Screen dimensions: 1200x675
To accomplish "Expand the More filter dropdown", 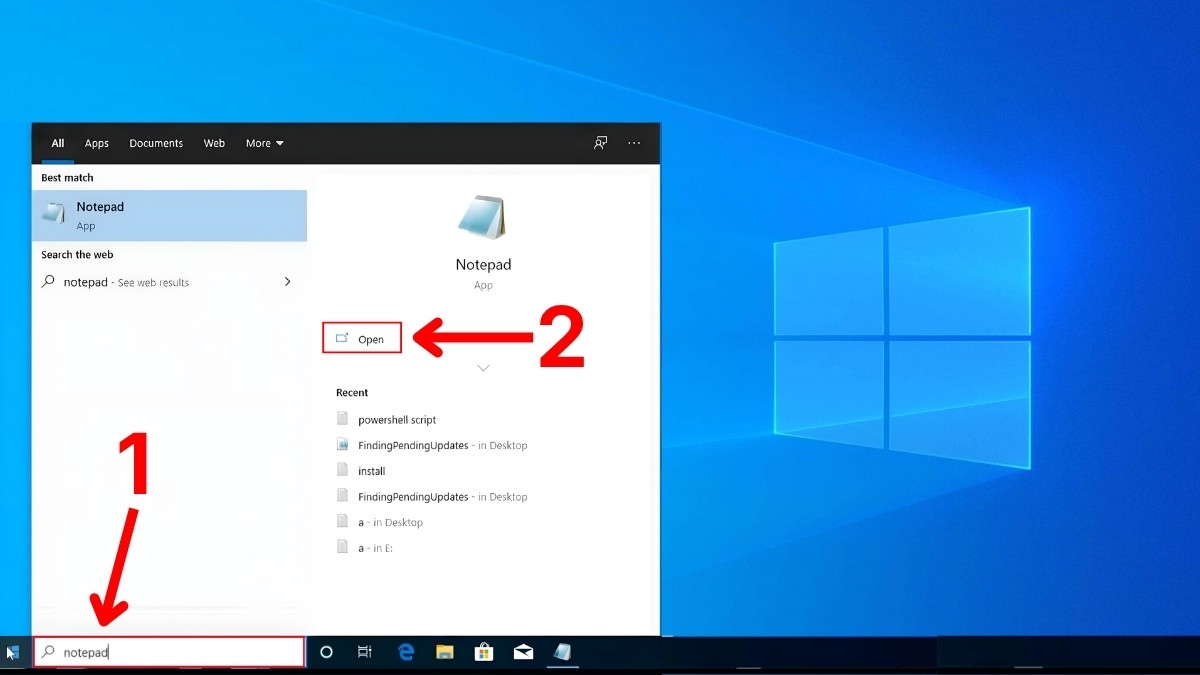I will [265, 143].
